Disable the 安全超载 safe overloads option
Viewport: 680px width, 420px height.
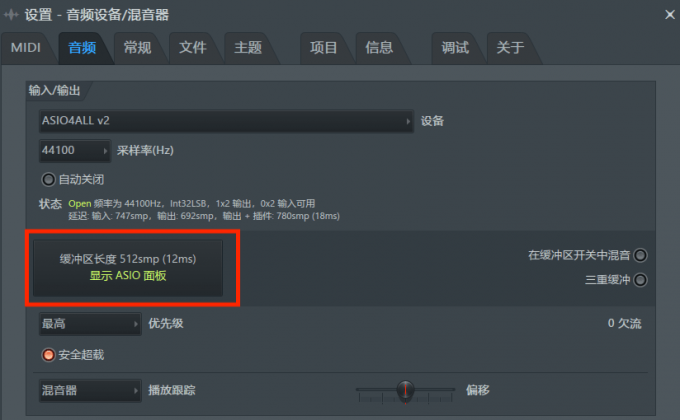point(48,355)
